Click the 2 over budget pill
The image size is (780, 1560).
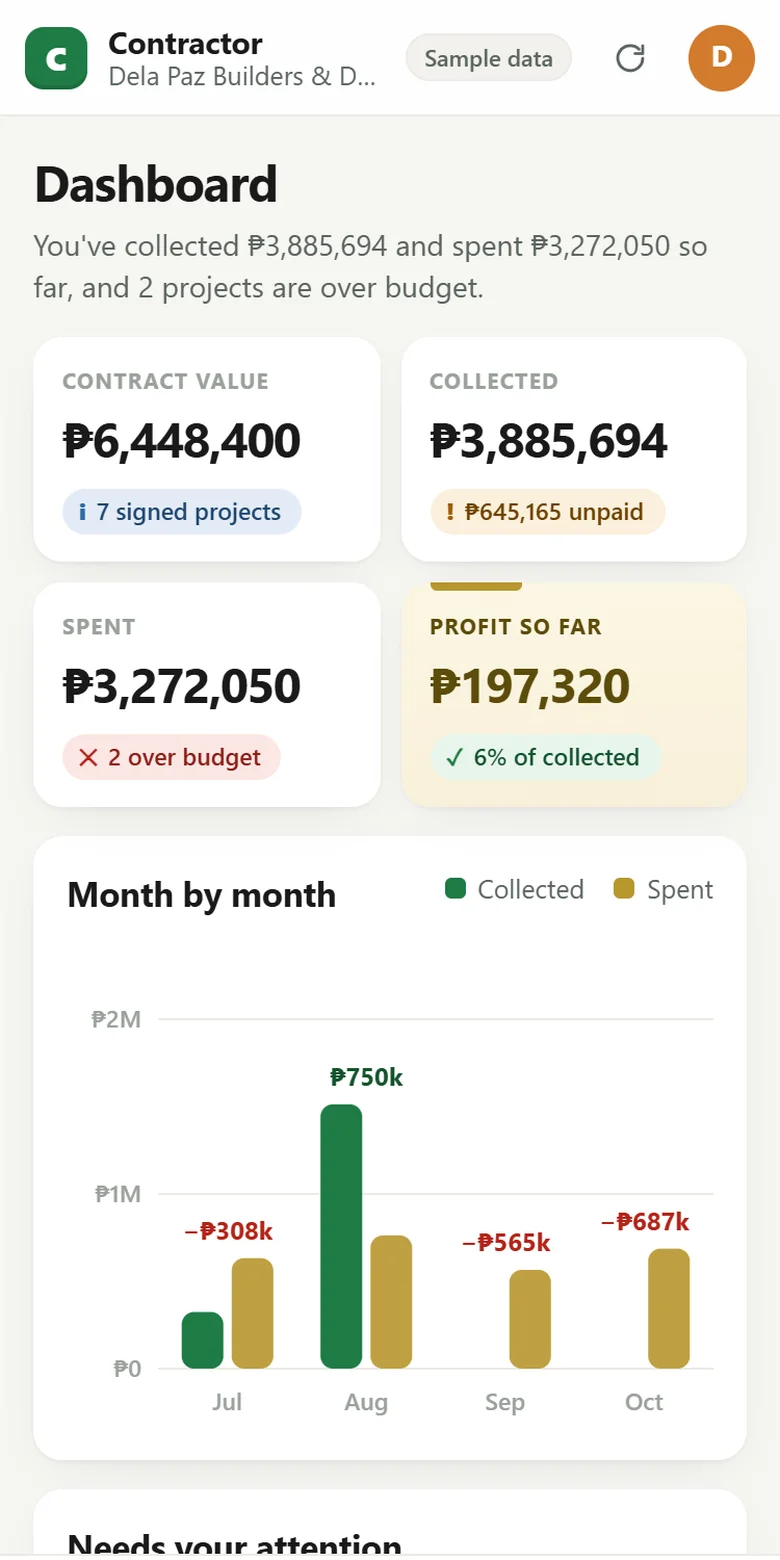point(171,757)
